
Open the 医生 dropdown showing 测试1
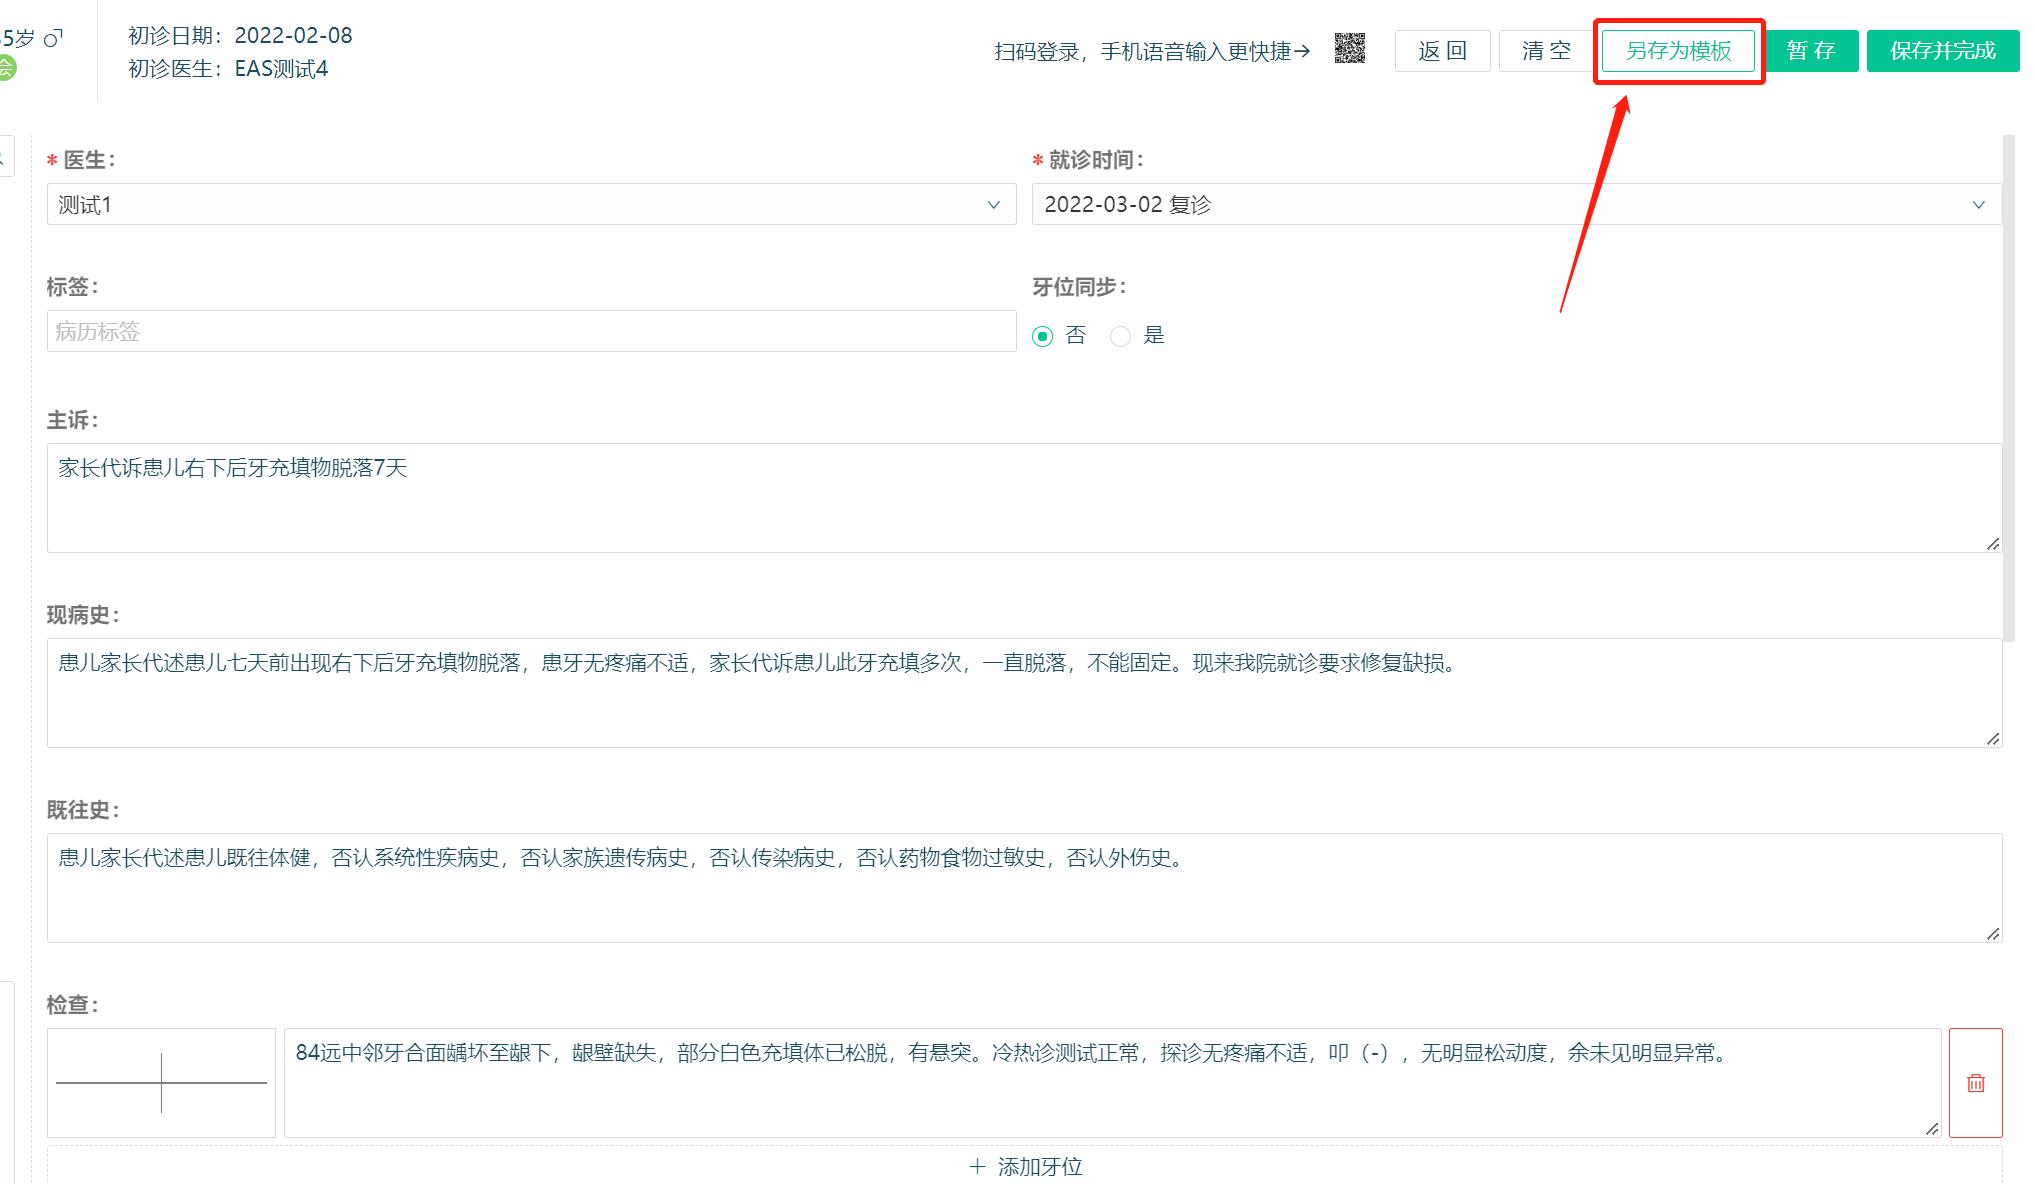531,204
